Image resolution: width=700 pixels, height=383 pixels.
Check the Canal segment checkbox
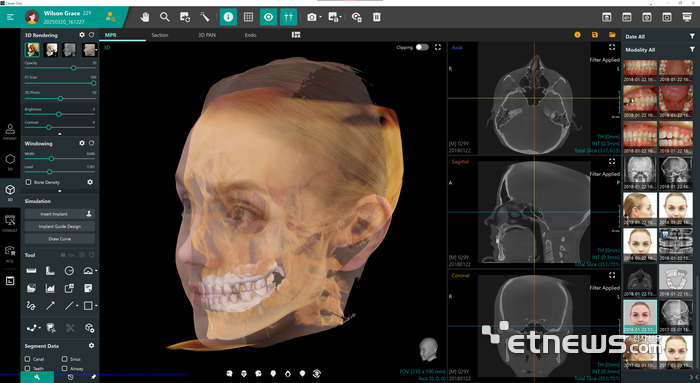tap(28, 359)
